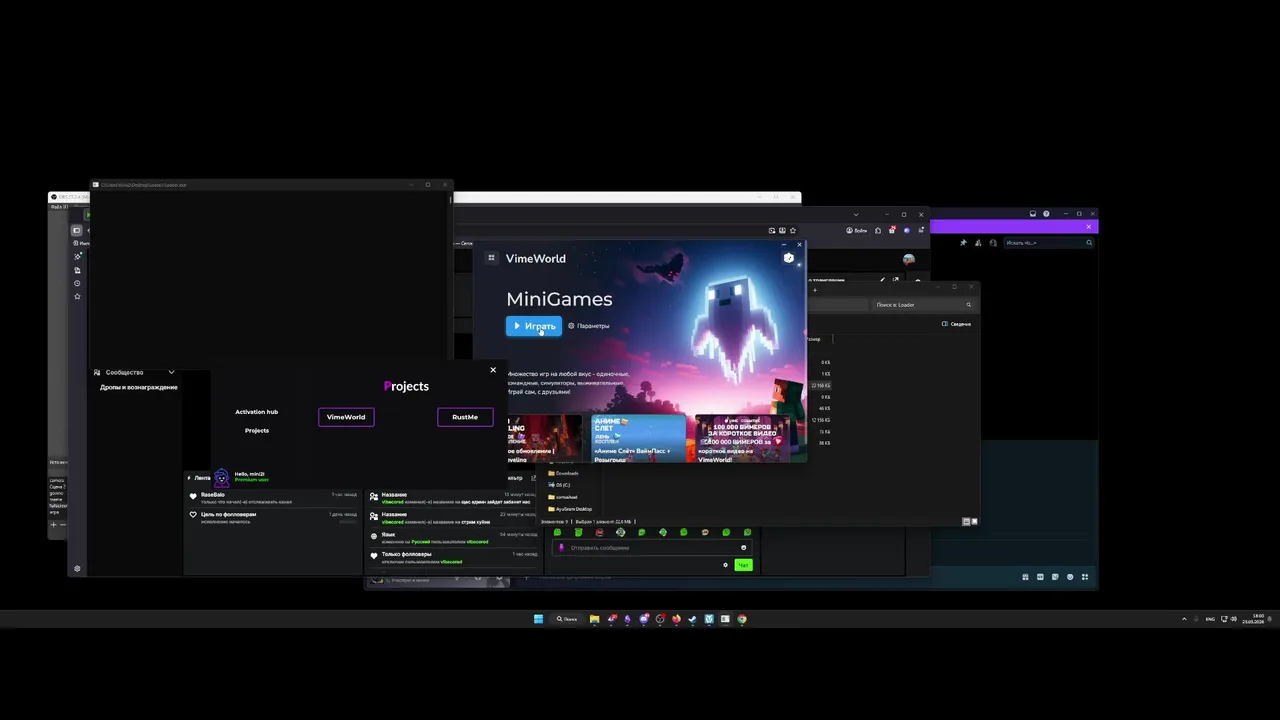Click the browser extensions puzzle icon
Image resolution: width=1280 pixels, height=720 pixels.
pyautogui.click(x=878, y=230)
